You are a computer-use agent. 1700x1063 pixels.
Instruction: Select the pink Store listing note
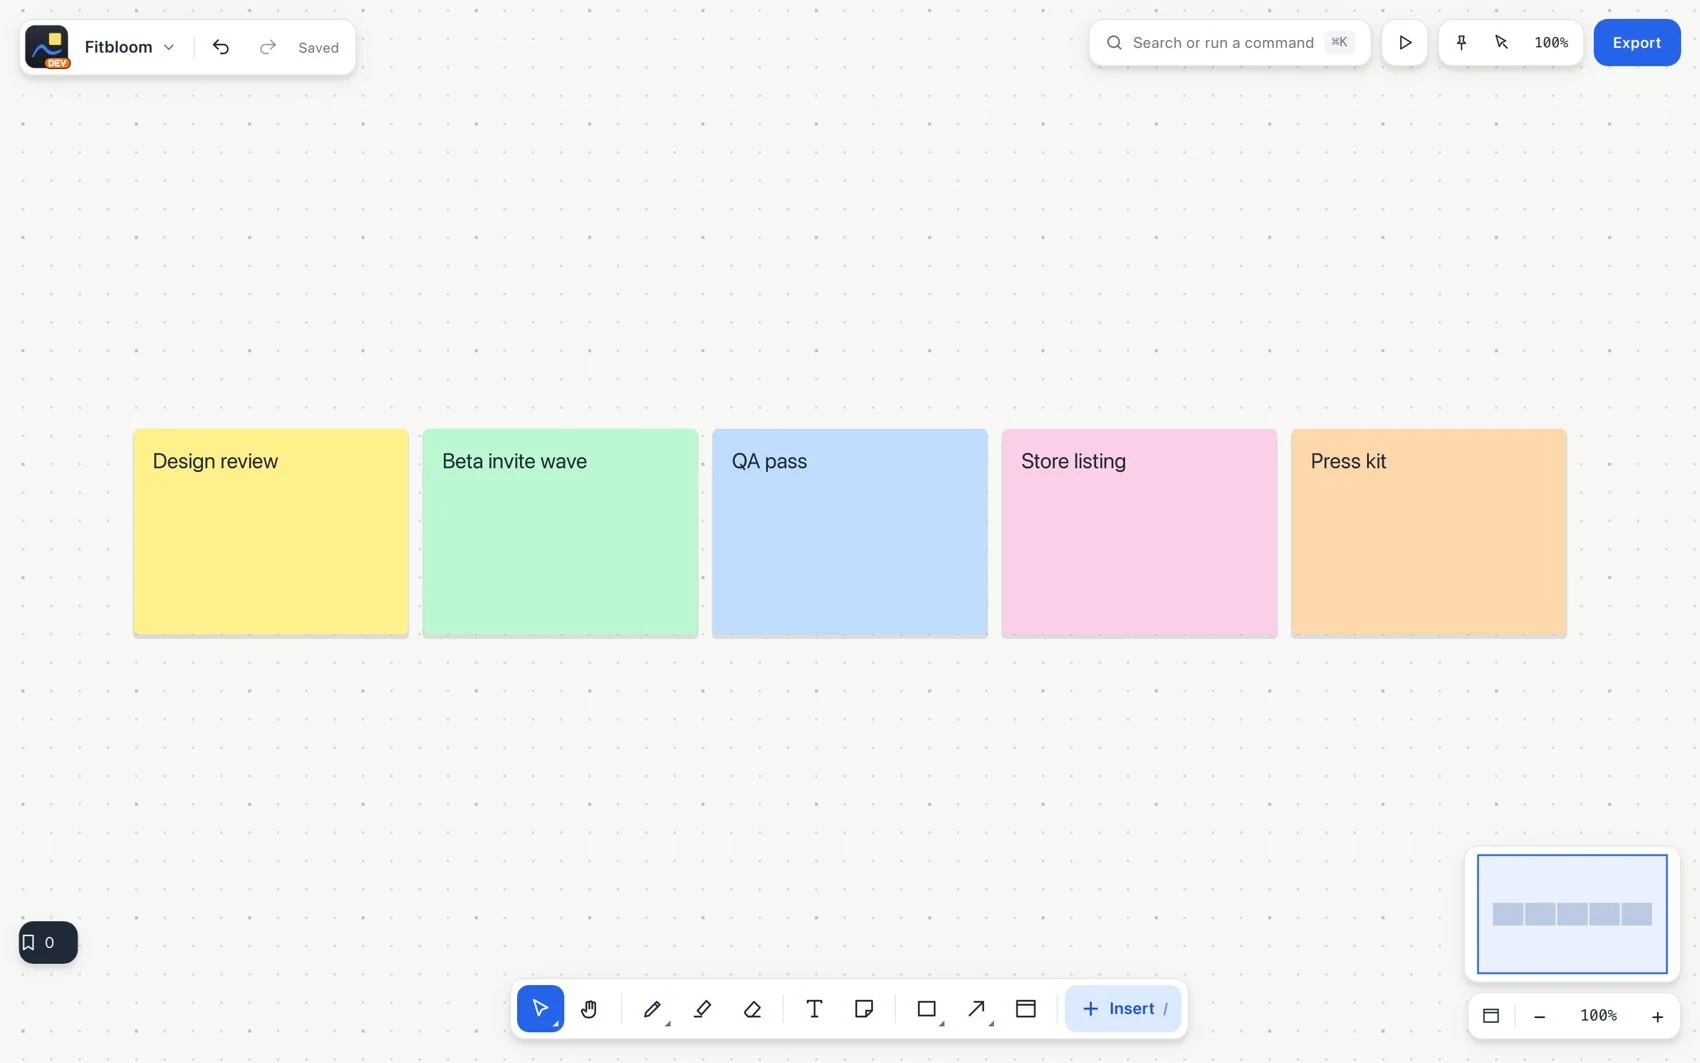pyautogui.click(x=1139, y=532)
